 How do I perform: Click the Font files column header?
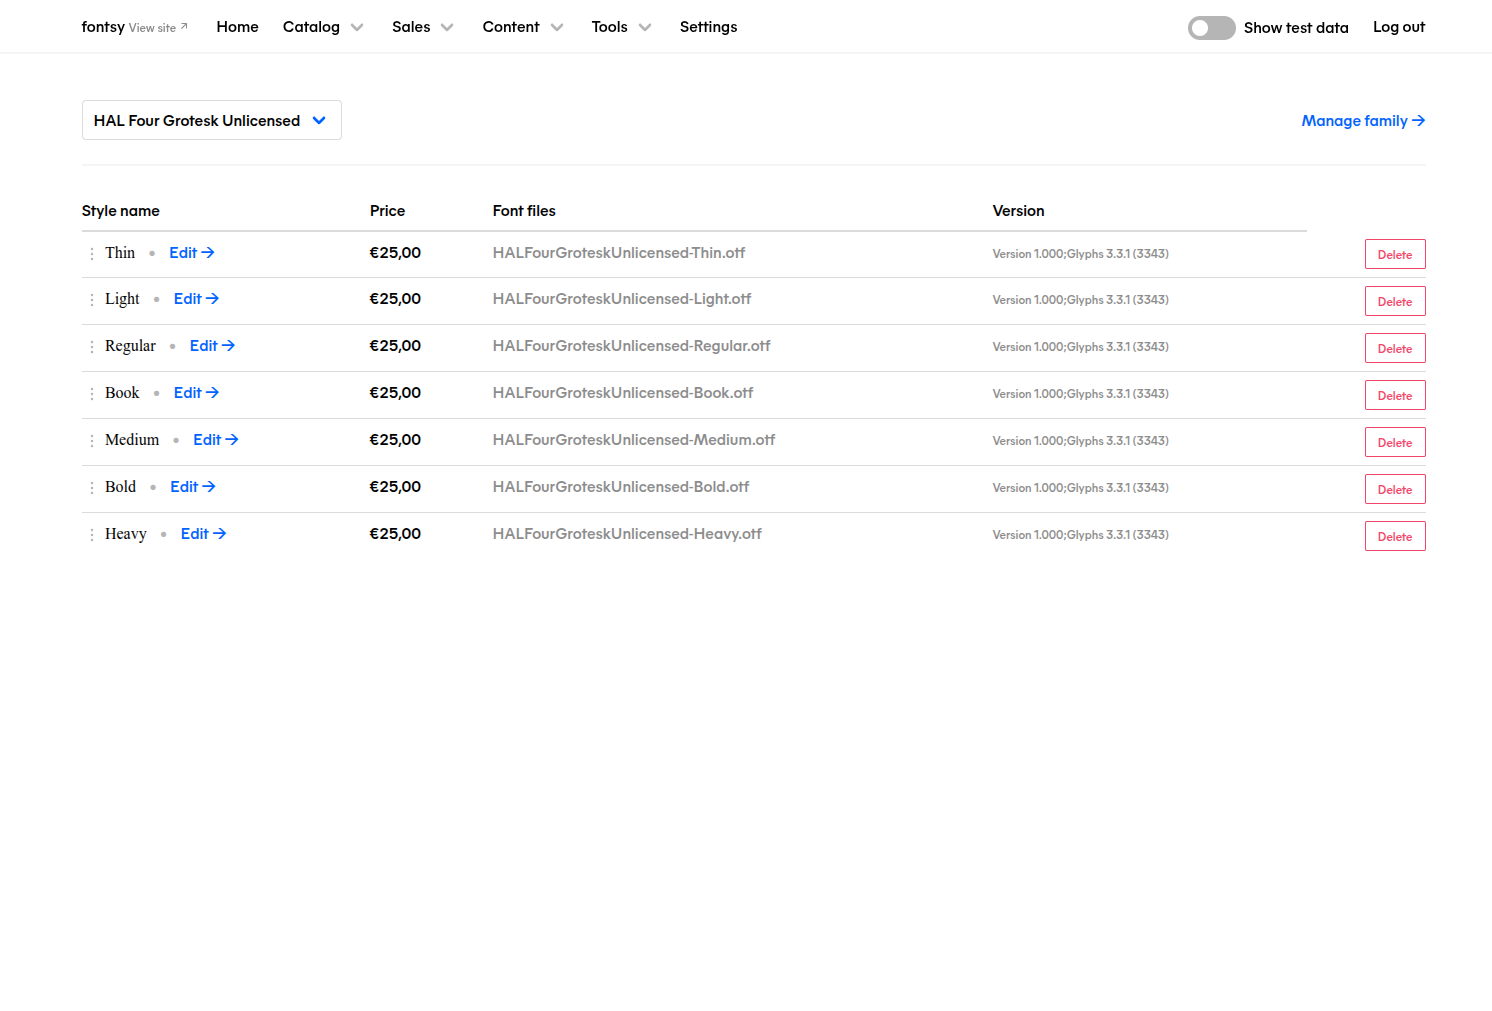click(524, 211)
